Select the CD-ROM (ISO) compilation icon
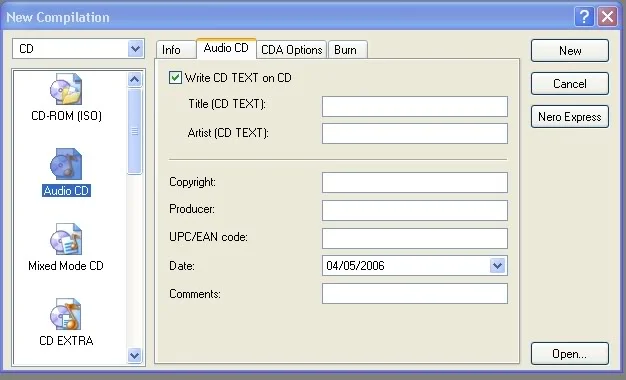This screenshot has height=380, width=626. 66,89
